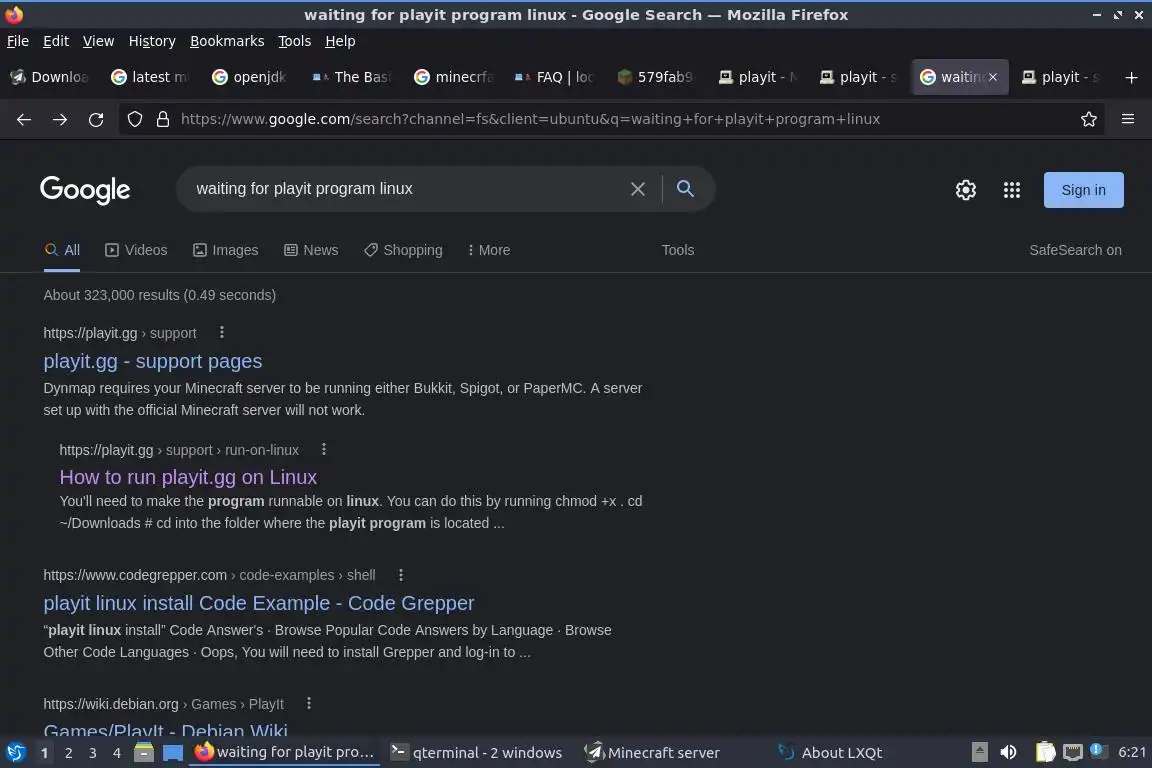
Task: Click the removable media tray icon
Action: point(979,752)
